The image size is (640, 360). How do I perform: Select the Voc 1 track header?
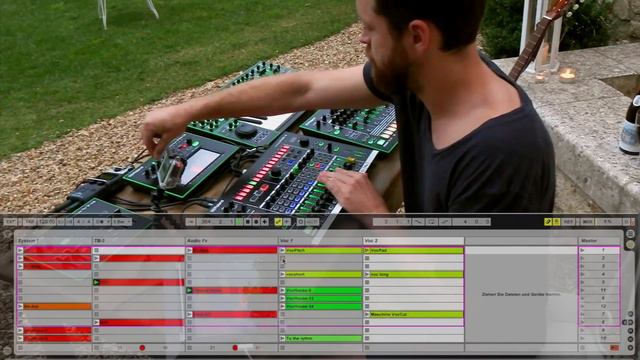click(320, 241)
